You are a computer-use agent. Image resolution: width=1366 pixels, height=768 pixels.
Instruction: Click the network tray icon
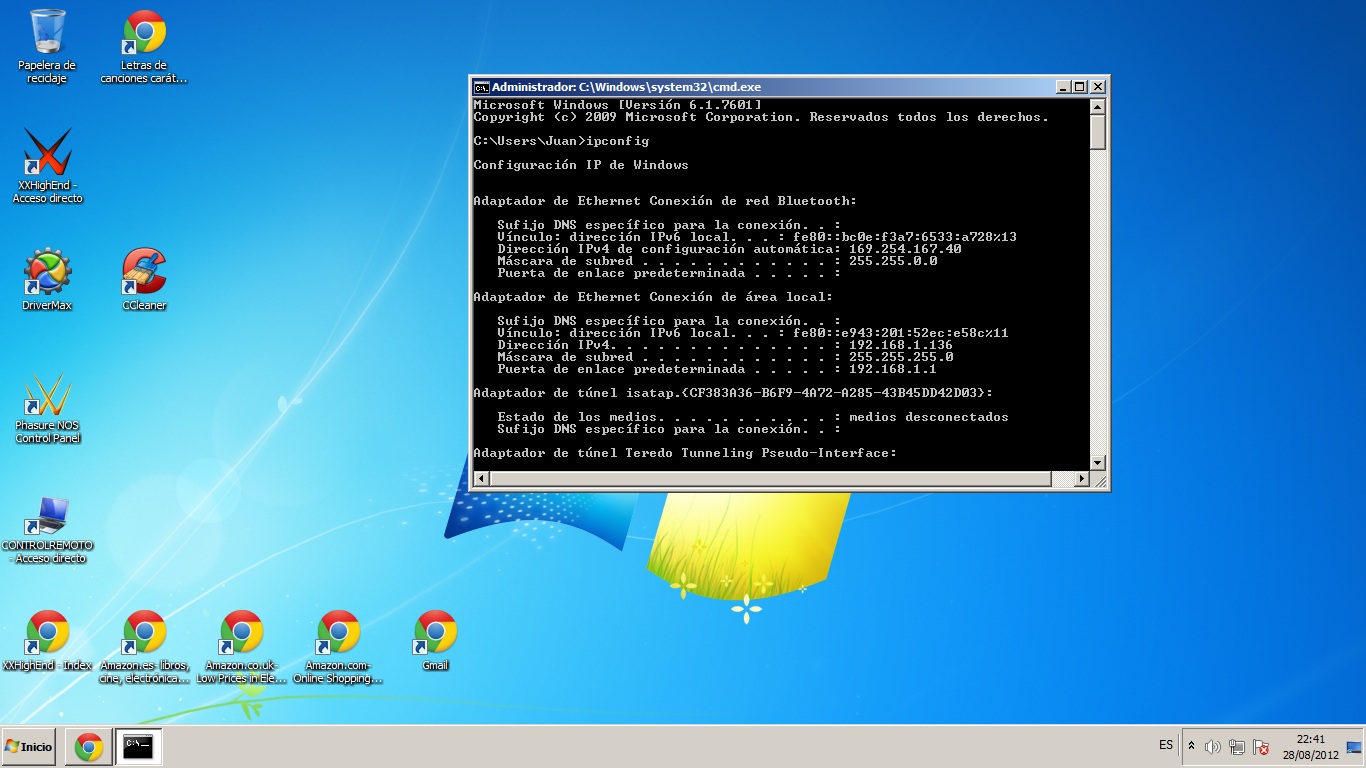point(1237,747)
